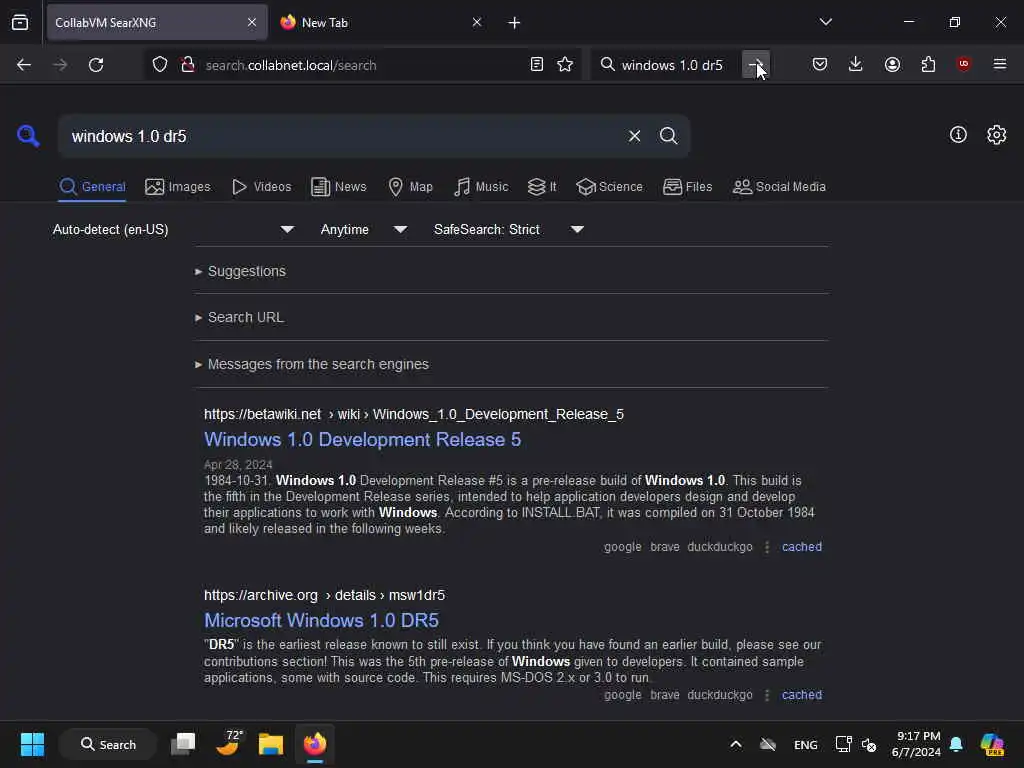
Task: Open the Firefox account icon
Action: pyautogui.click(x=892, y=64)
